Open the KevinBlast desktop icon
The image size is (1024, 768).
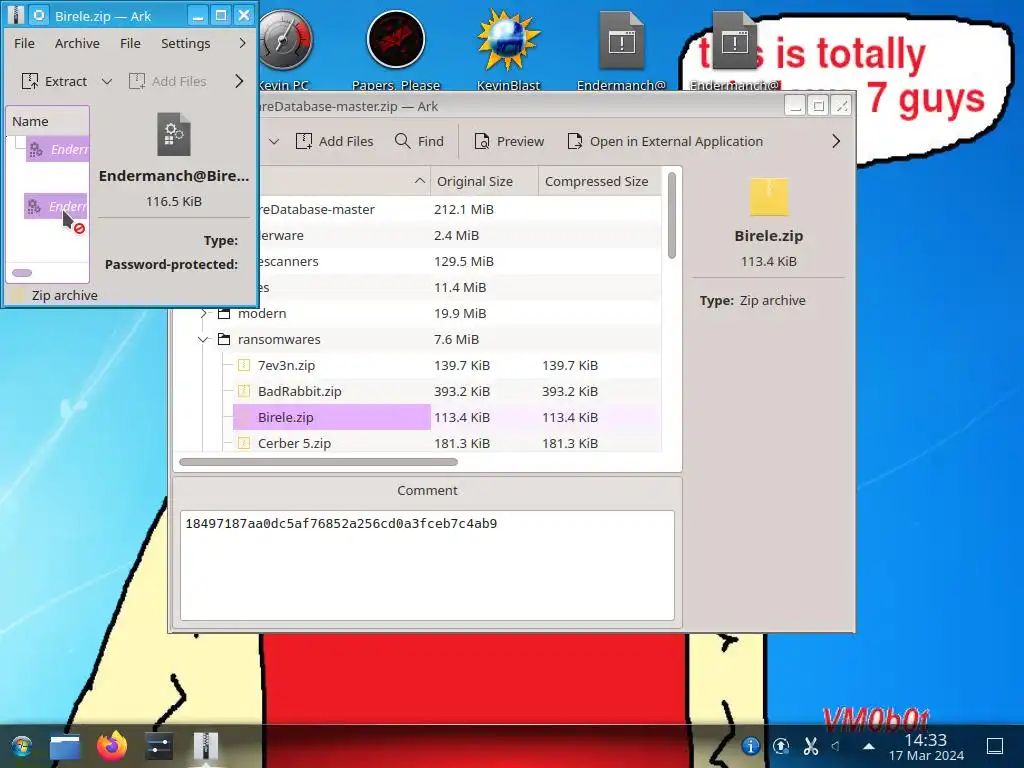point(508,50)
